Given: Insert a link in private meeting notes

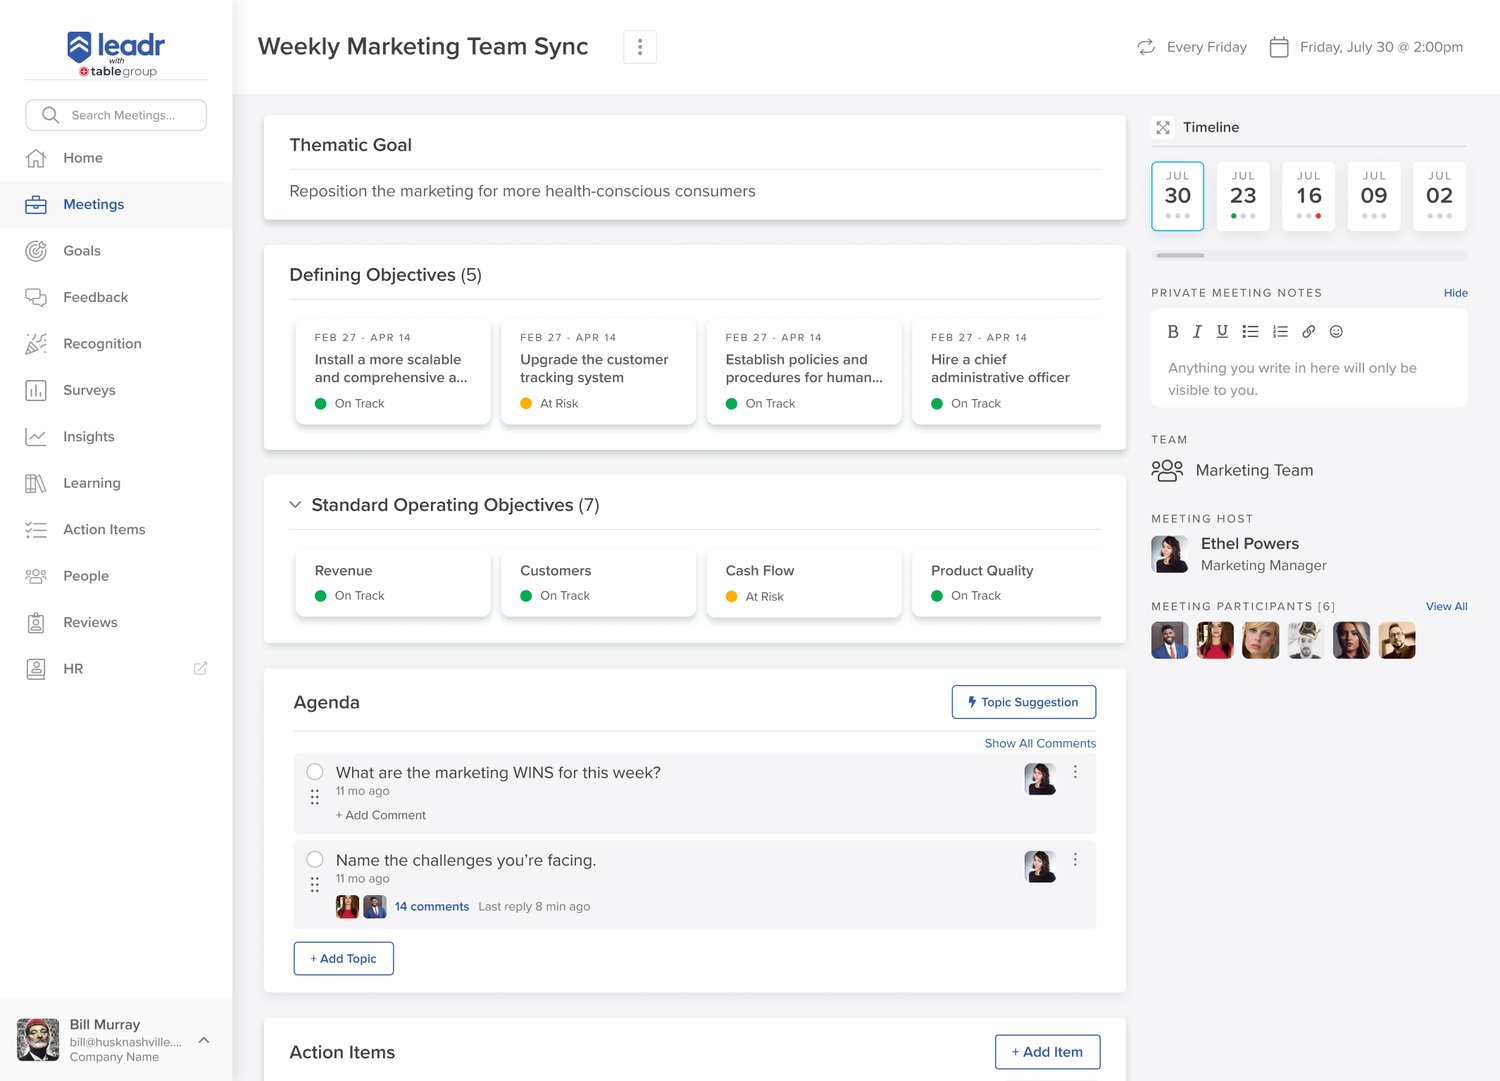Looking at the screenshot, I should (1309, 331).
